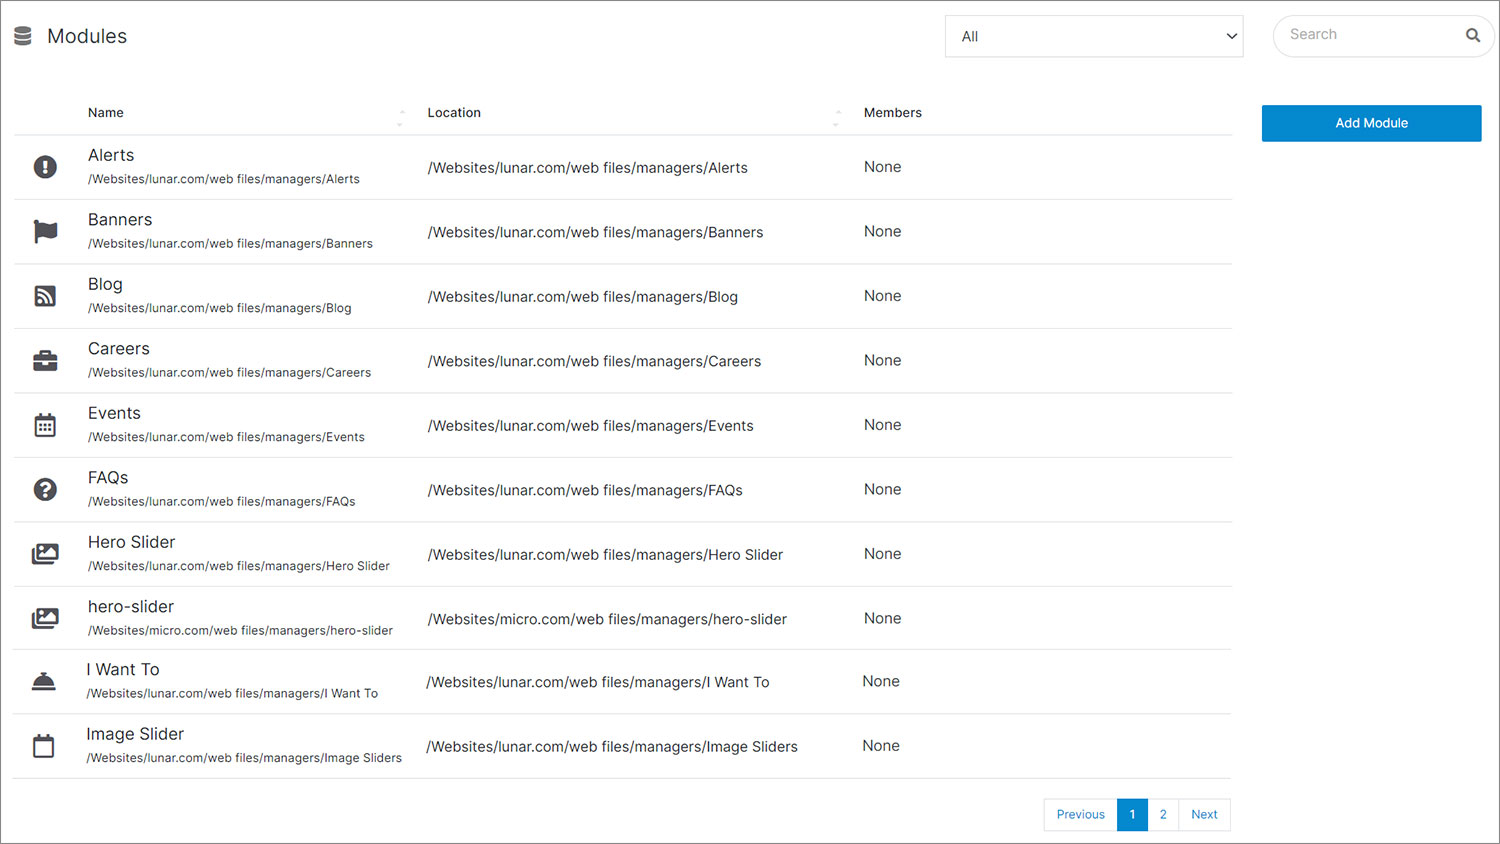Click Blog location path cell
The width and height of the screenshot is (1500, 844).
[583, 297]
